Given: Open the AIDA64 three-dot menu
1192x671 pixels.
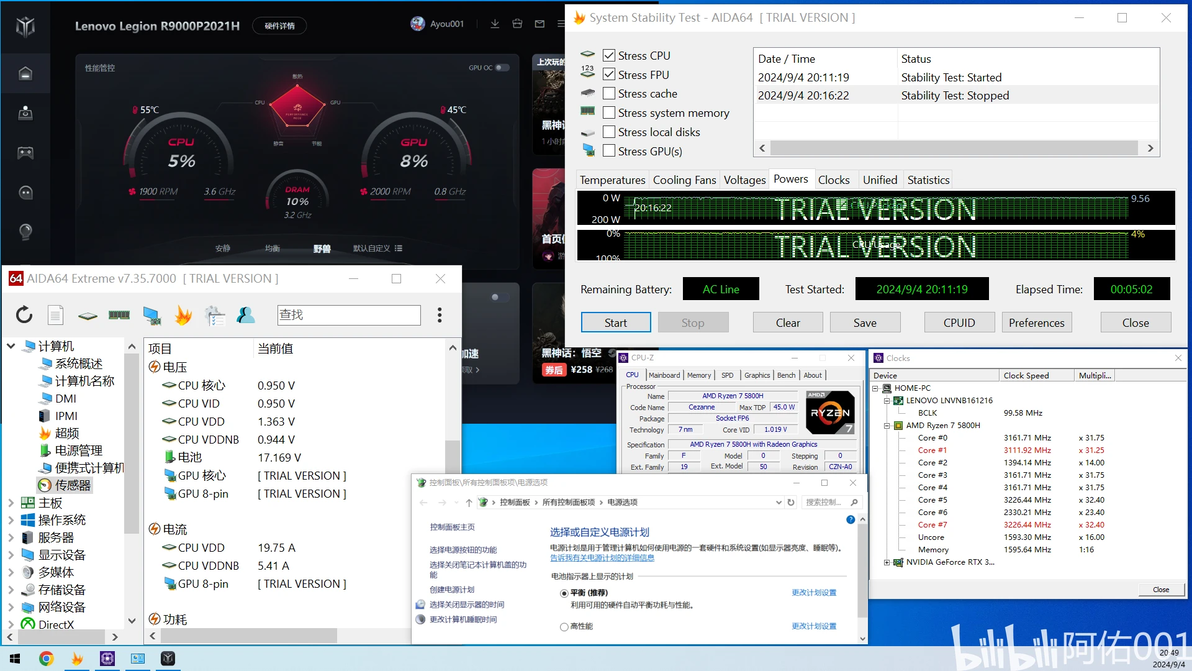Looking at the screenshot, I should [x=439, y=315].
